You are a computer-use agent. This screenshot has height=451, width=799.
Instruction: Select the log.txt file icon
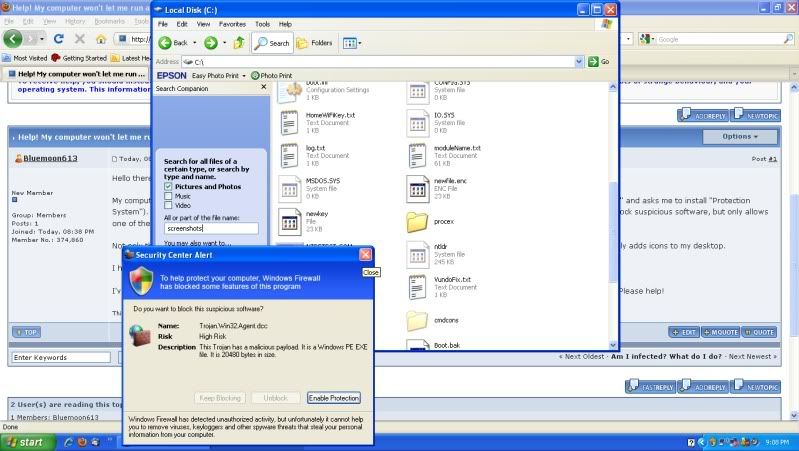289,155
